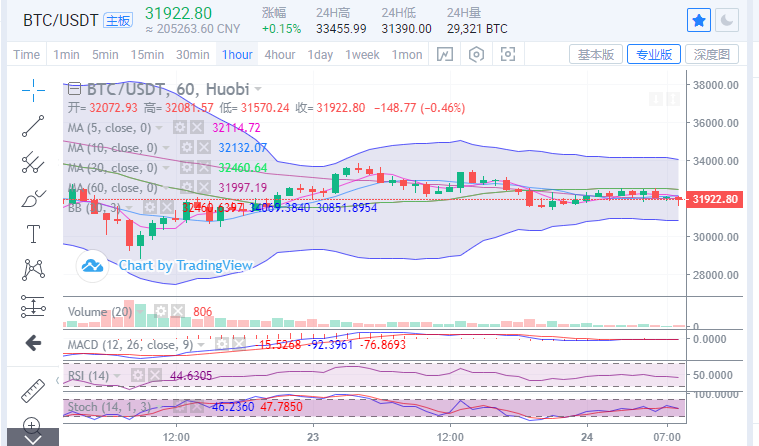Click the 29,321 BTC volume value
The height and width of the screenshot is (446, 759).
477,29
